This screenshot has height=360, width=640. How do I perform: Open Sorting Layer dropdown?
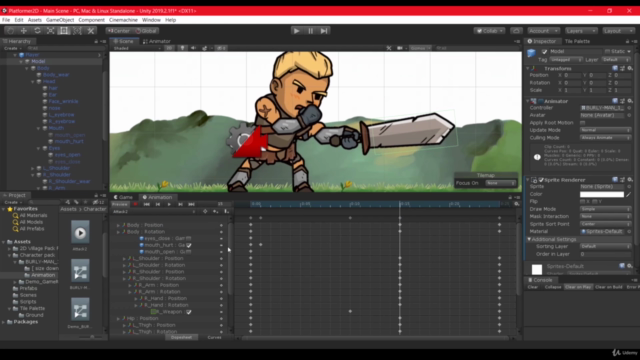605,247
